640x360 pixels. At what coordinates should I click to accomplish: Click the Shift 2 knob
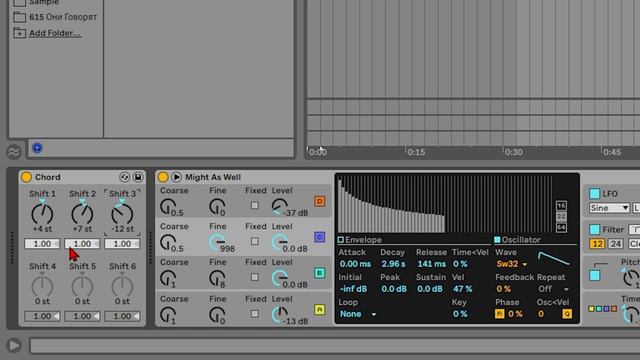[x=82, y=213]
